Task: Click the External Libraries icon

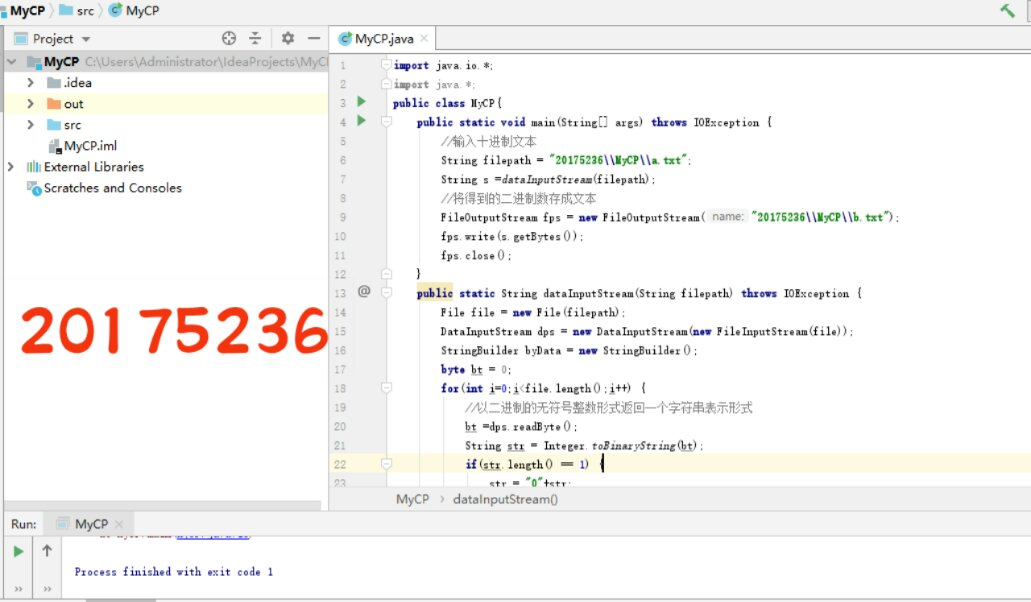Action: tap(34, 167)
